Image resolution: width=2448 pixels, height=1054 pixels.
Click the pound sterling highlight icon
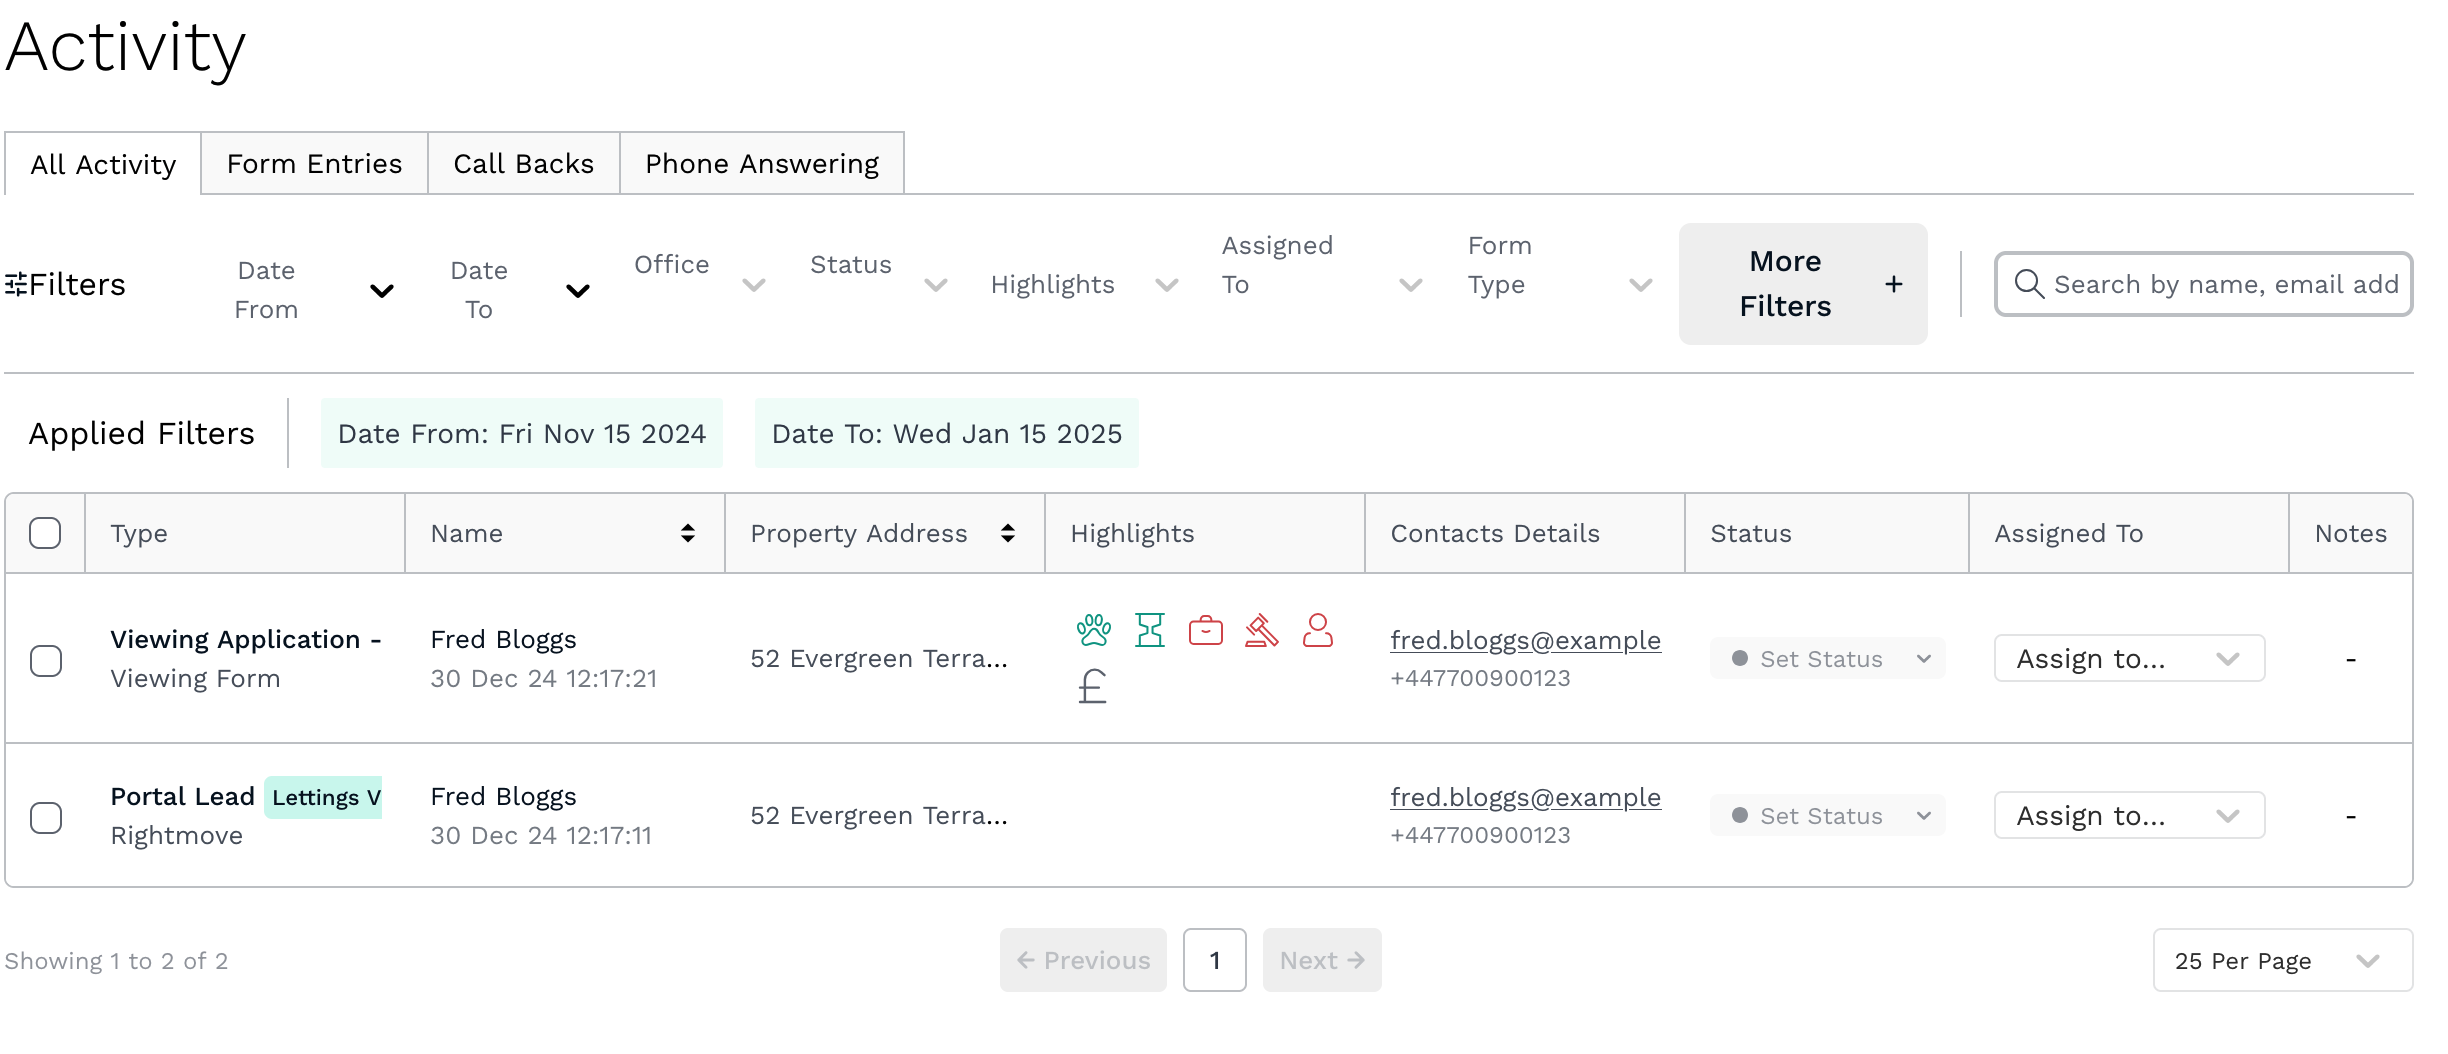tap(1092, 687)
